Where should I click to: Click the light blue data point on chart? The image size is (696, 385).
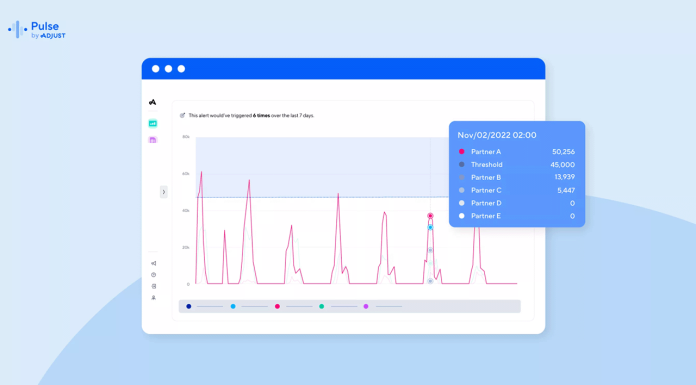tap(430, 227)
